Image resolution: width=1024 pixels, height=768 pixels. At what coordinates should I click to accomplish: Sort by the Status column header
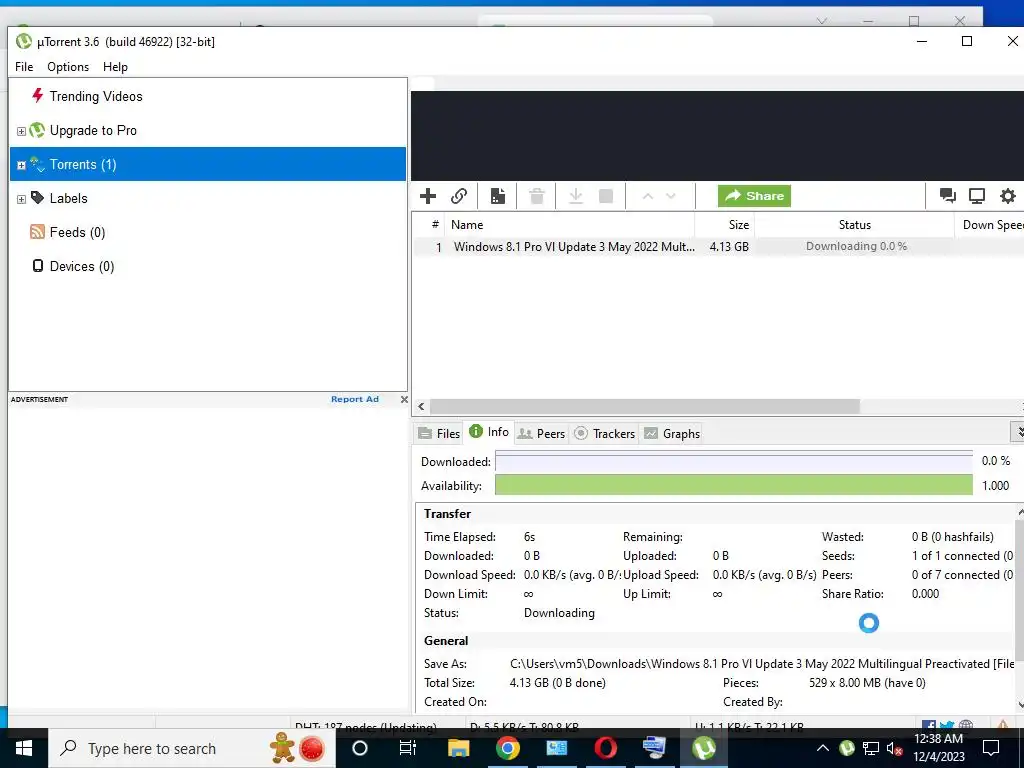coord(854,225)
